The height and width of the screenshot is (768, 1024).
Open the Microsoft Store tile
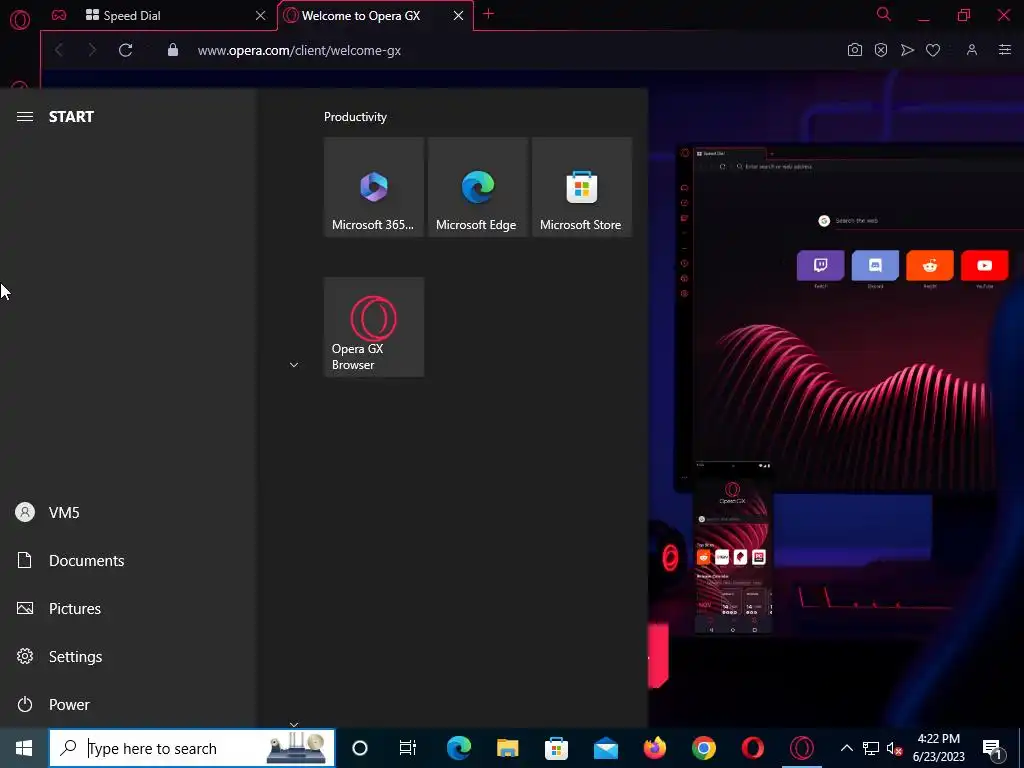[x=582, y=187]
